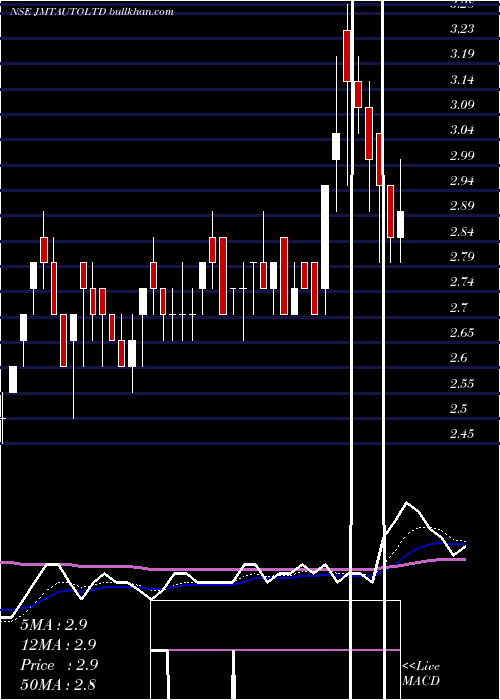Click the 2.84 price axis label
500x700 pixels.
pos(462,232)
